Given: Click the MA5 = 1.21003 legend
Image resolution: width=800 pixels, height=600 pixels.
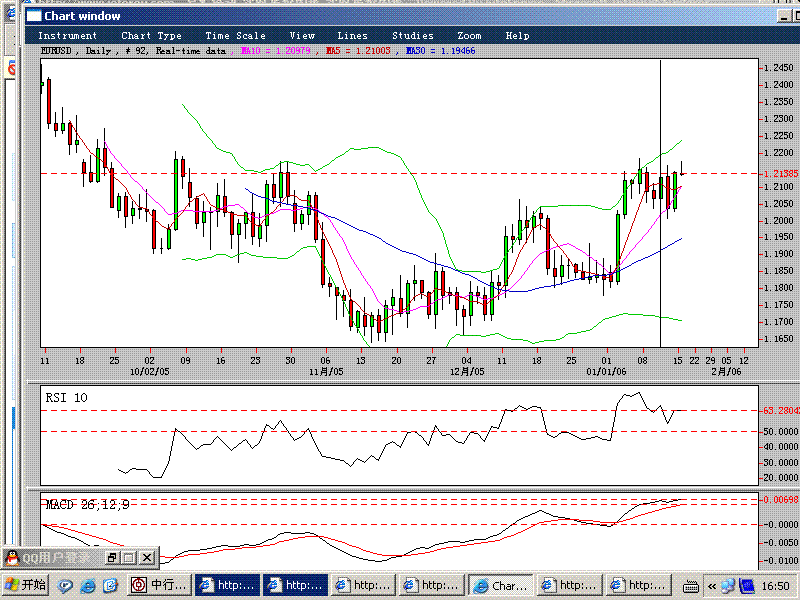Looking at the screenshot, I should click(358, 51).
